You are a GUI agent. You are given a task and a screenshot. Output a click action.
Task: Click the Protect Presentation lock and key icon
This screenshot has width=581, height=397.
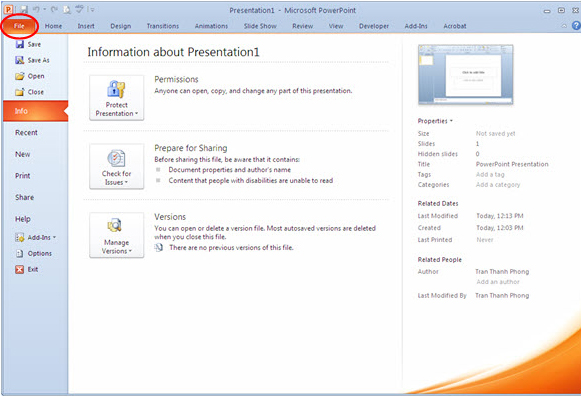point(116,89)
